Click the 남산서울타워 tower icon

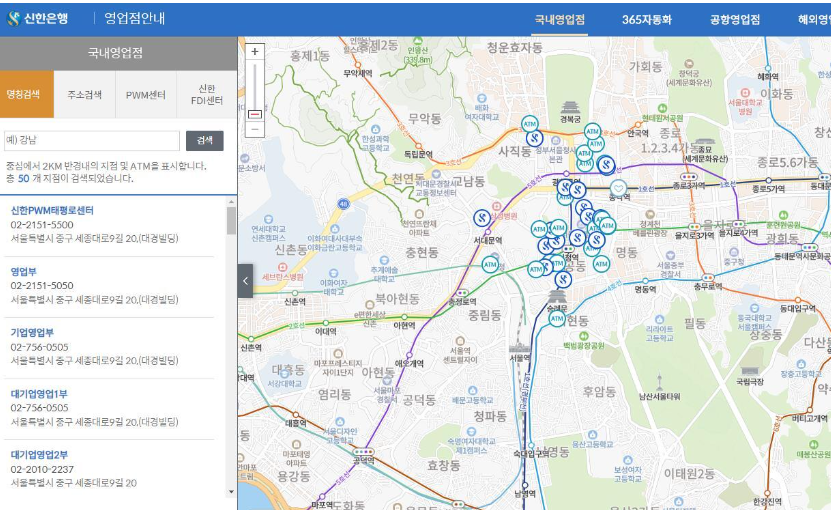[x=660, y=382]
